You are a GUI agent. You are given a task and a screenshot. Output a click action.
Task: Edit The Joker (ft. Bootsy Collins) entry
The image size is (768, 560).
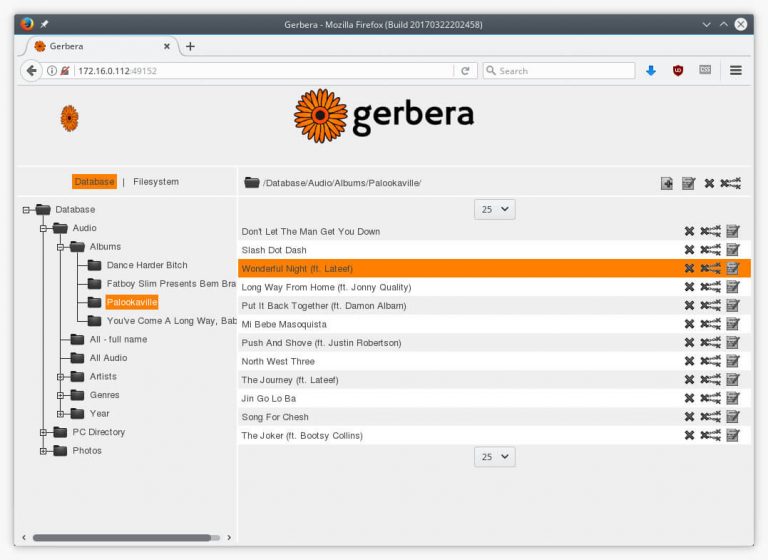click(x=733, y=435)
